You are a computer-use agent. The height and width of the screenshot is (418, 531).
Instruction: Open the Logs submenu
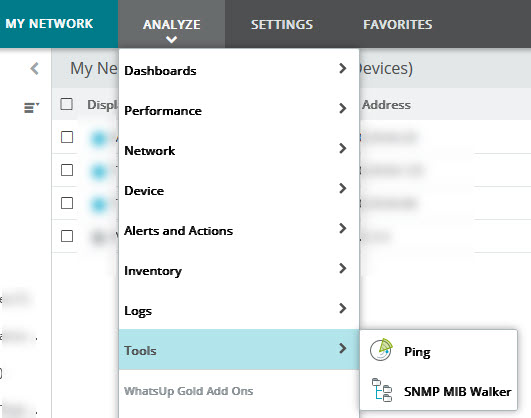coord(239,310)
